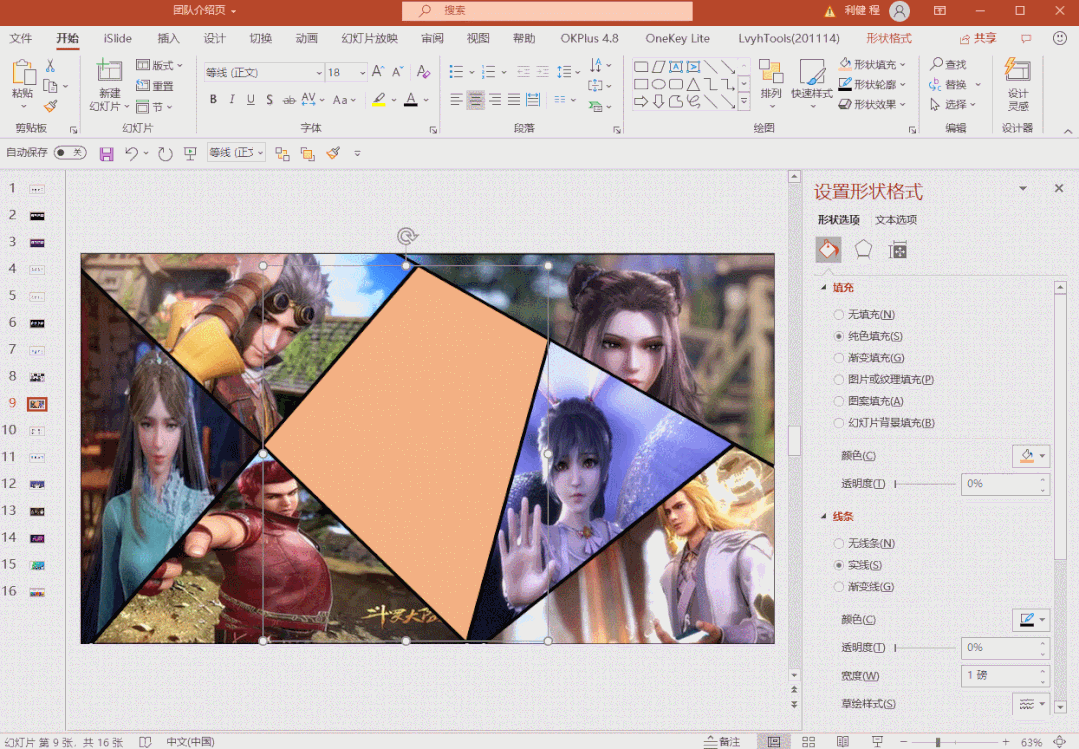Click the Find button in Editing group

click(948, 65)
